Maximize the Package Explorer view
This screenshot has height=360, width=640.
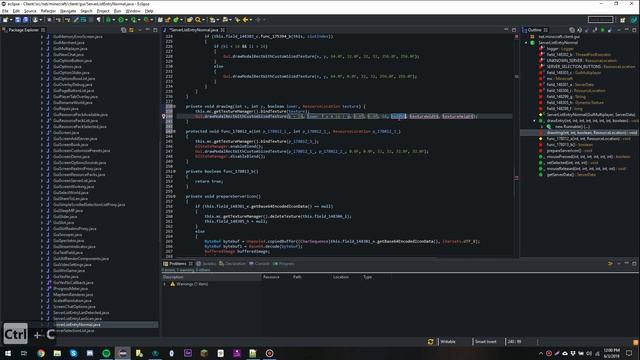[x=155, y=30]
